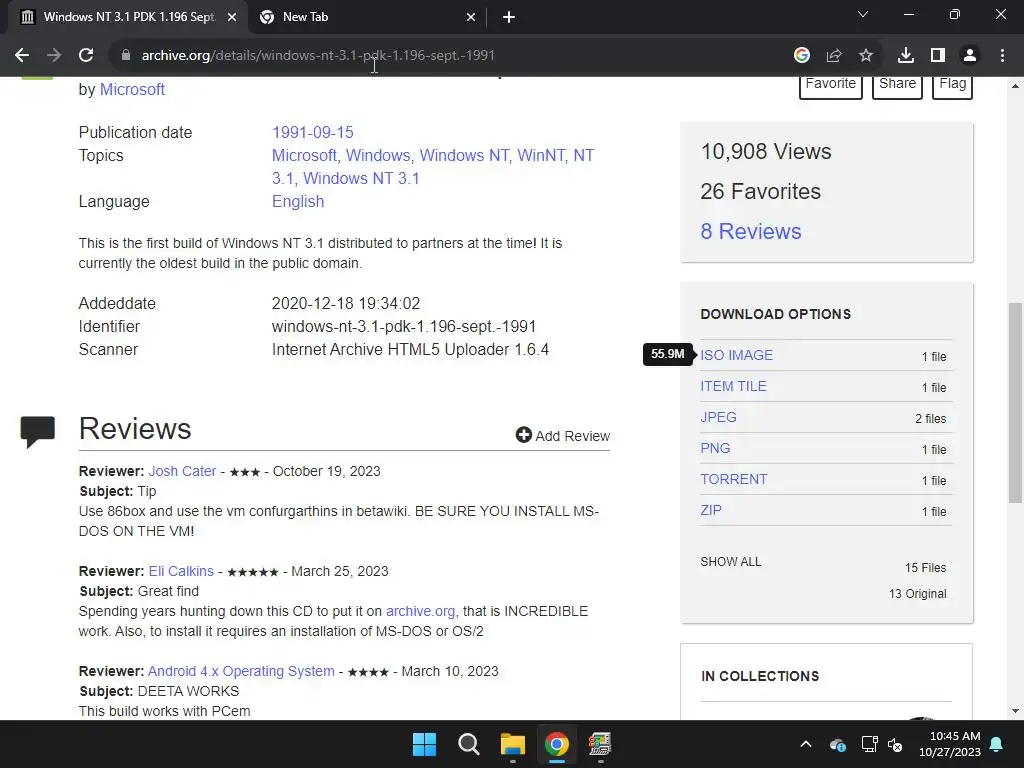Open the last pinned taskbar app icon
Screen dimensions: 1024x768
click(600, 744)
